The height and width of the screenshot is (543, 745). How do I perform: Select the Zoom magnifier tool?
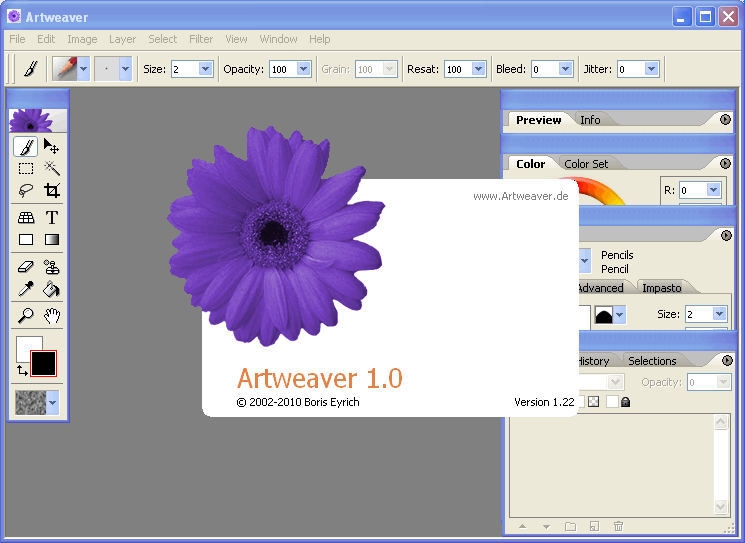(26, 315)
